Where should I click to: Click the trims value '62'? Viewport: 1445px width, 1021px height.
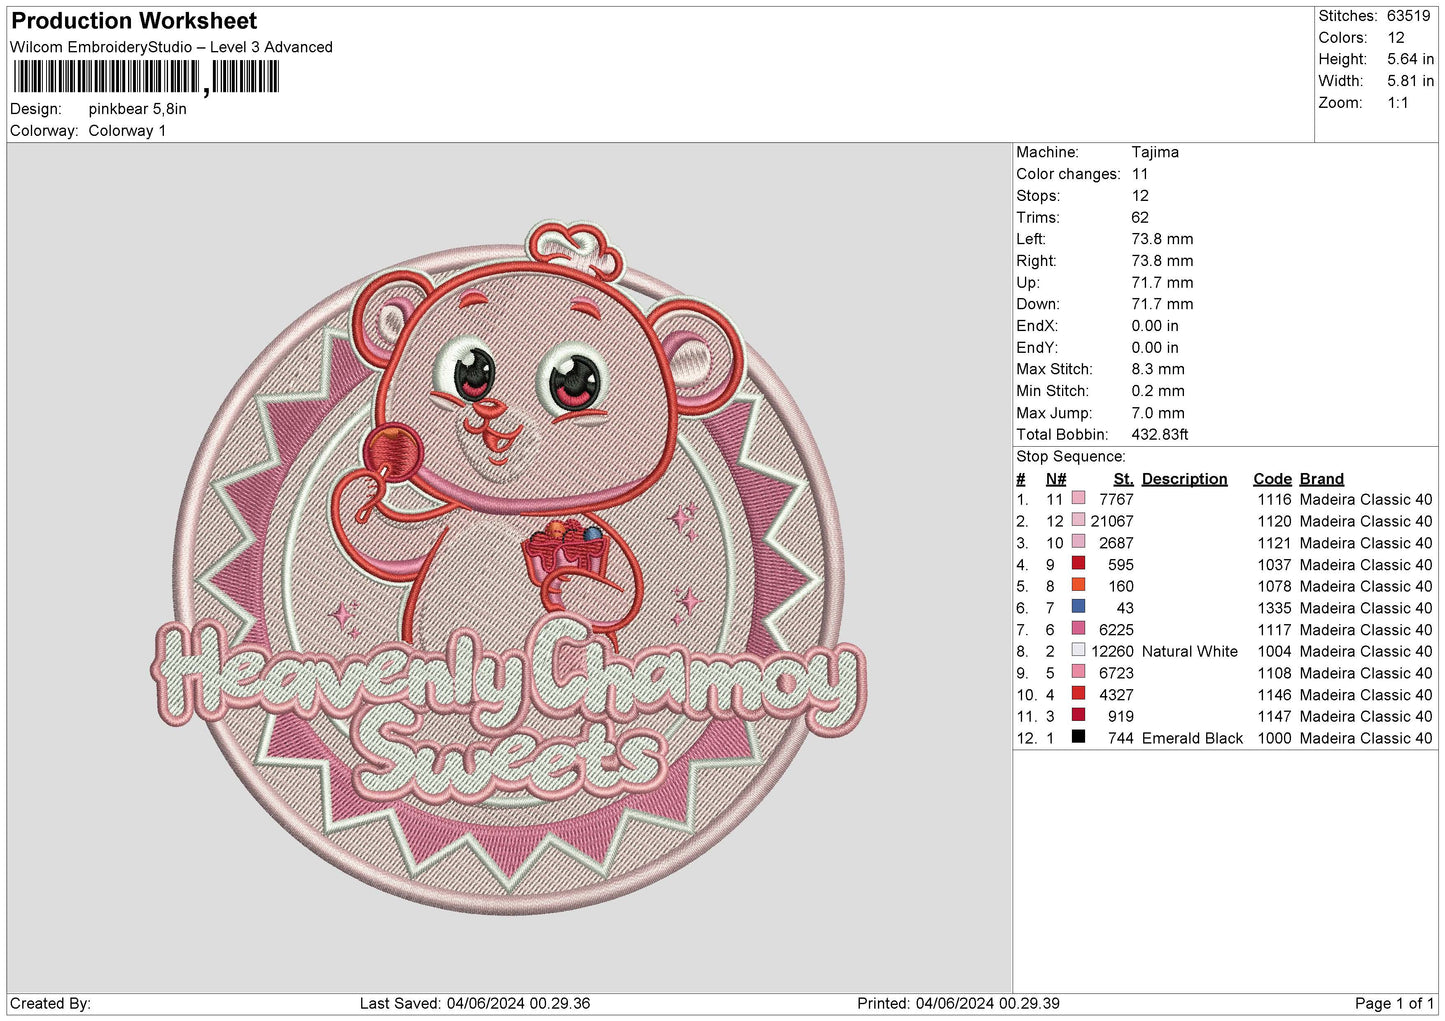tap(1140, 217)
